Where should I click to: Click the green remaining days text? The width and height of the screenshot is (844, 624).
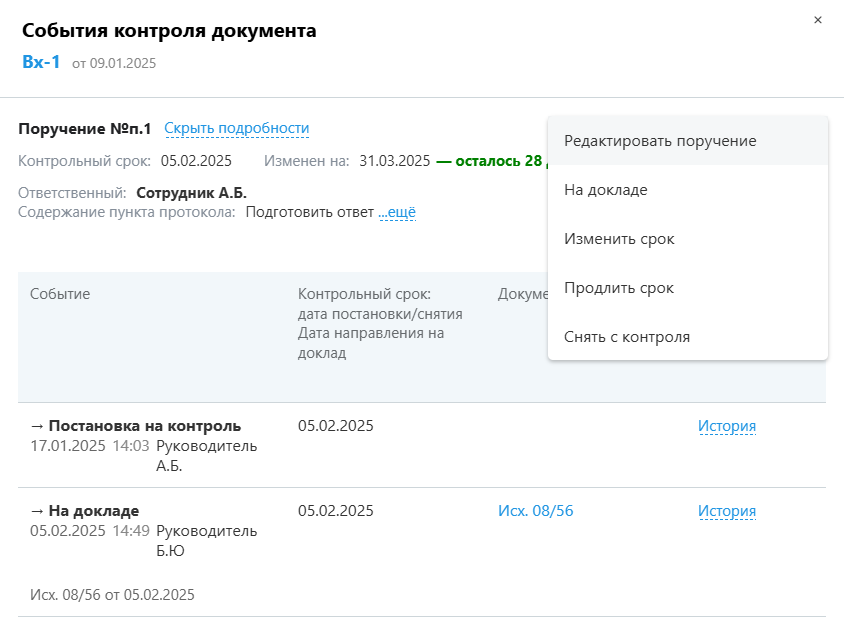(490, 160)
